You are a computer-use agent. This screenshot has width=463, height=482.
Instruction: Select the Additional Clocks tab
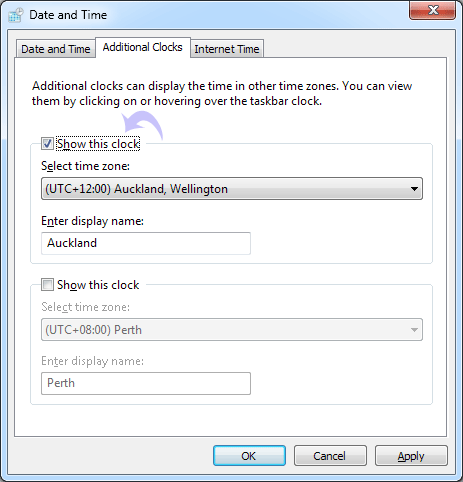tap(143, 47)
